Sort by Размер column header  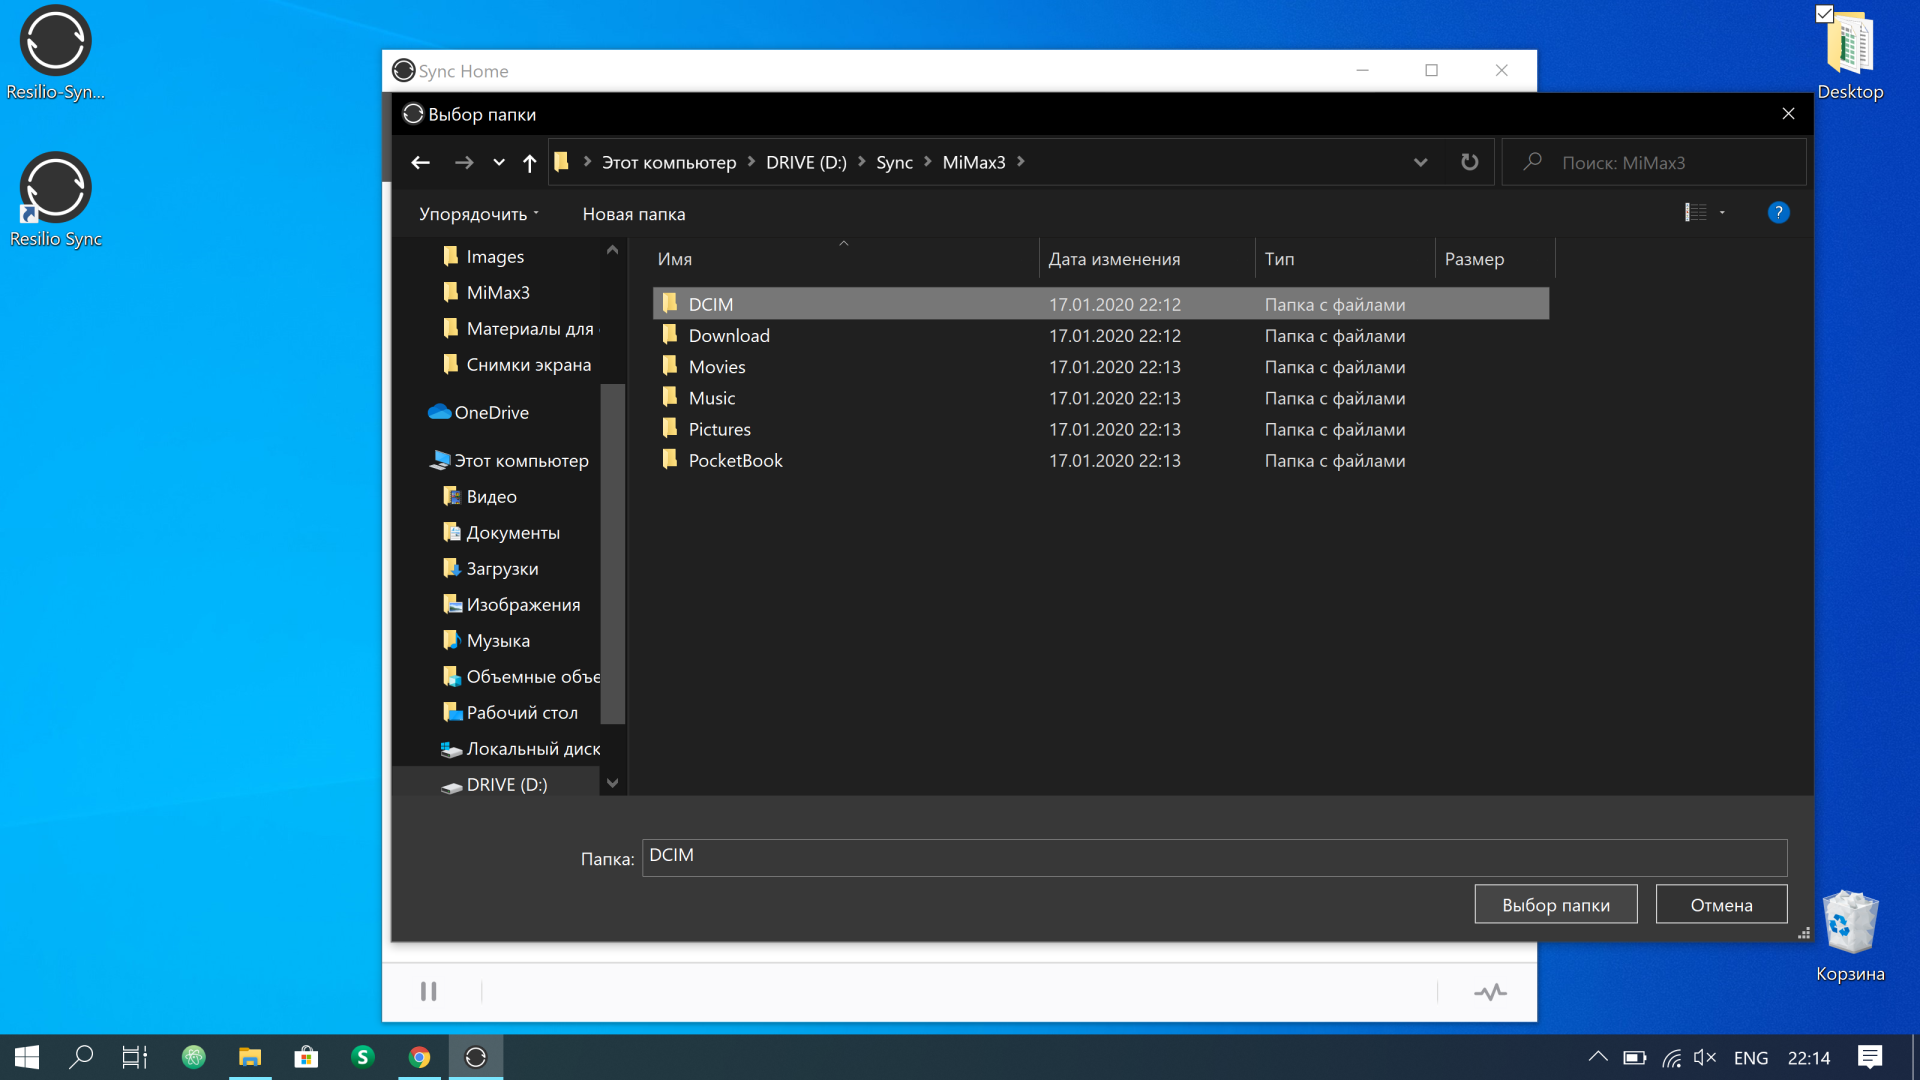click(1495, 258)
